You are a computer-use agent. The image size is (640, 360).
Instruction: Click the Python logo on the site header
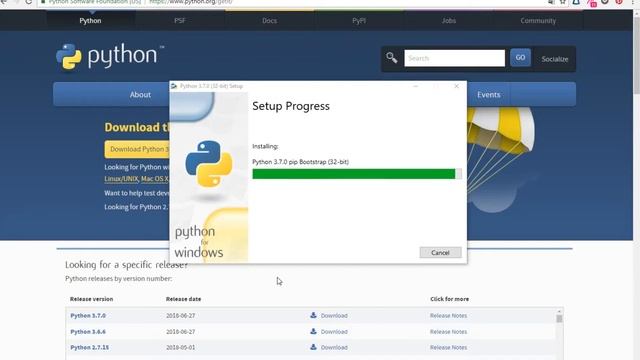[x=110, y=56]
